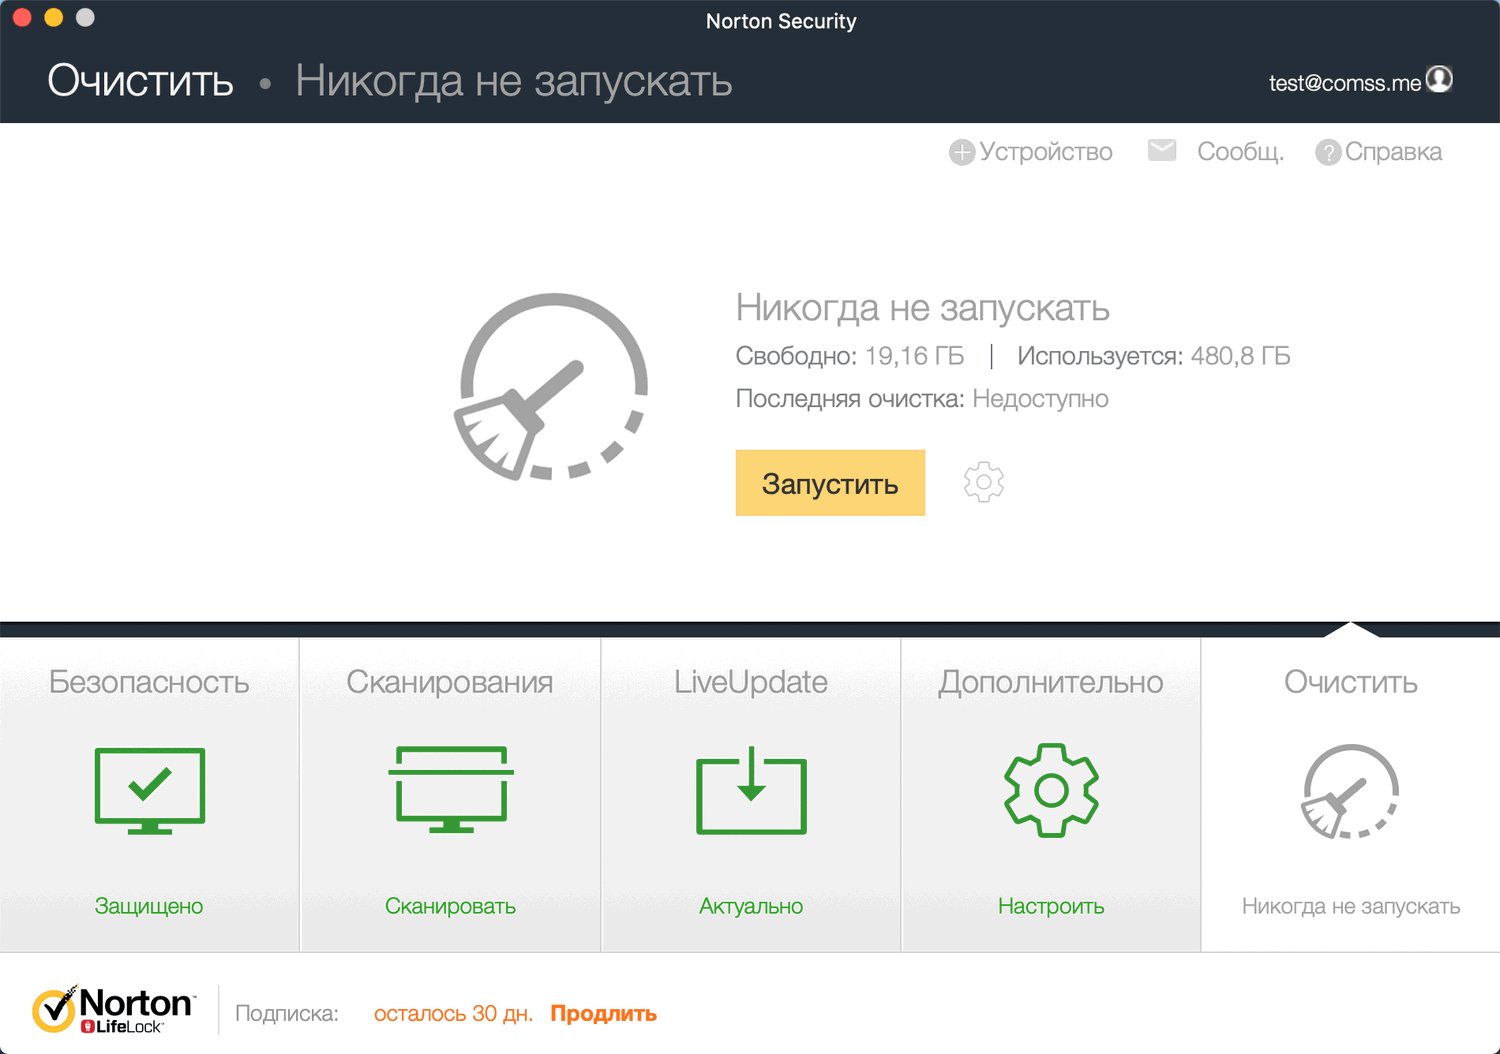This screenshot has width=1500, height=1054.
Task: Click the user account avatar icon
Action: pos(1439,80)
